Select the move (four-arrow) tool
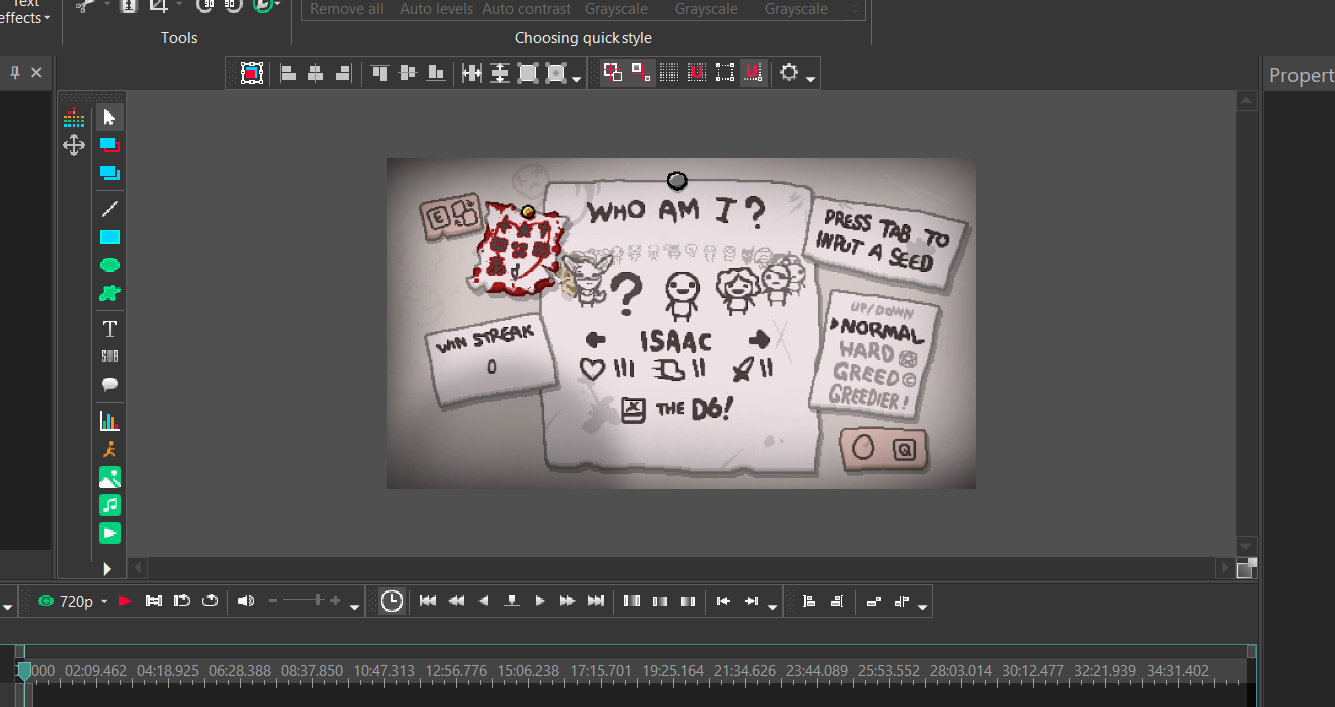Screen dimensions: 1335x707 tap(74, 146)
